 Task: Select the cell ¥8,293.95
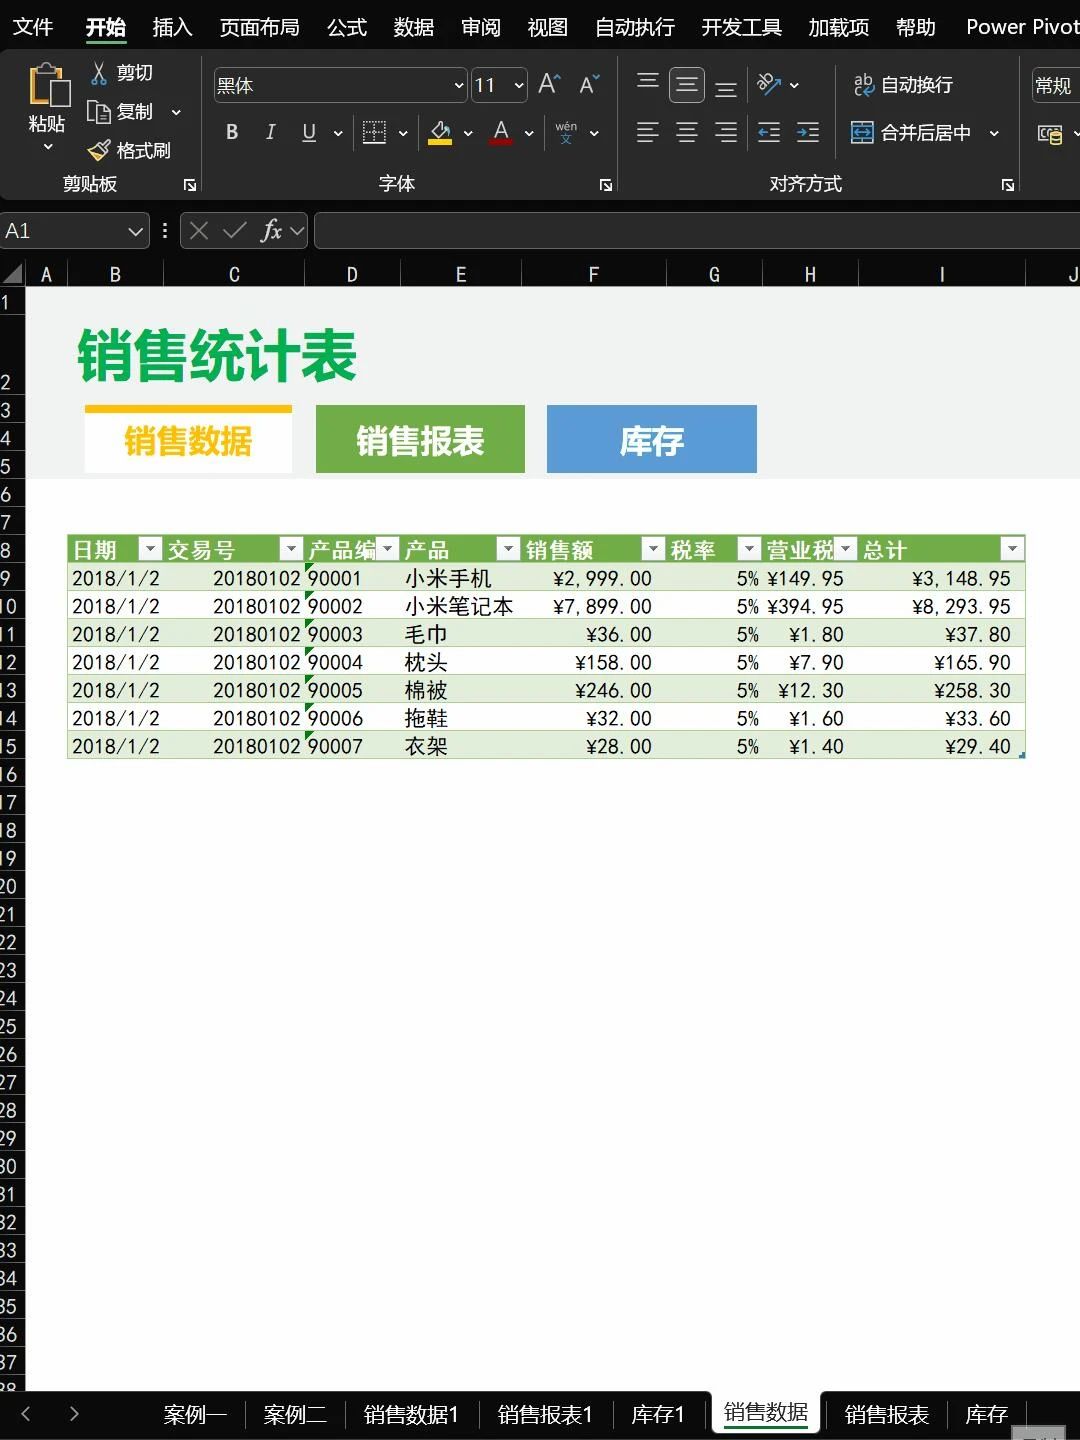point(942,606)
